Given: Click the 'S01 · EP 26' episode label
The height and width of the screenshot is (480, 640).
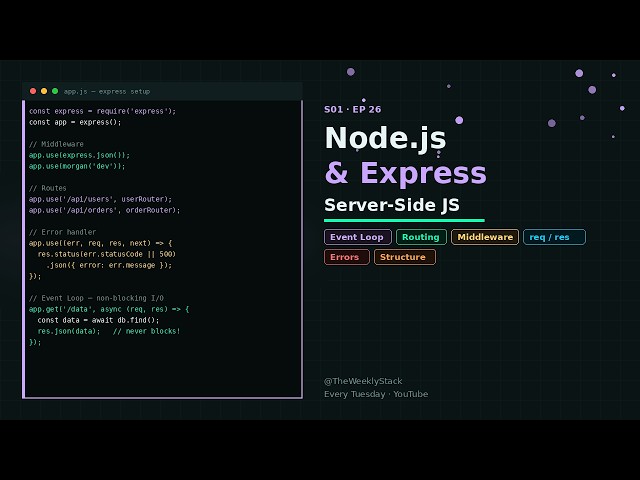Looking at the screenshot, I should coord(353,109).
